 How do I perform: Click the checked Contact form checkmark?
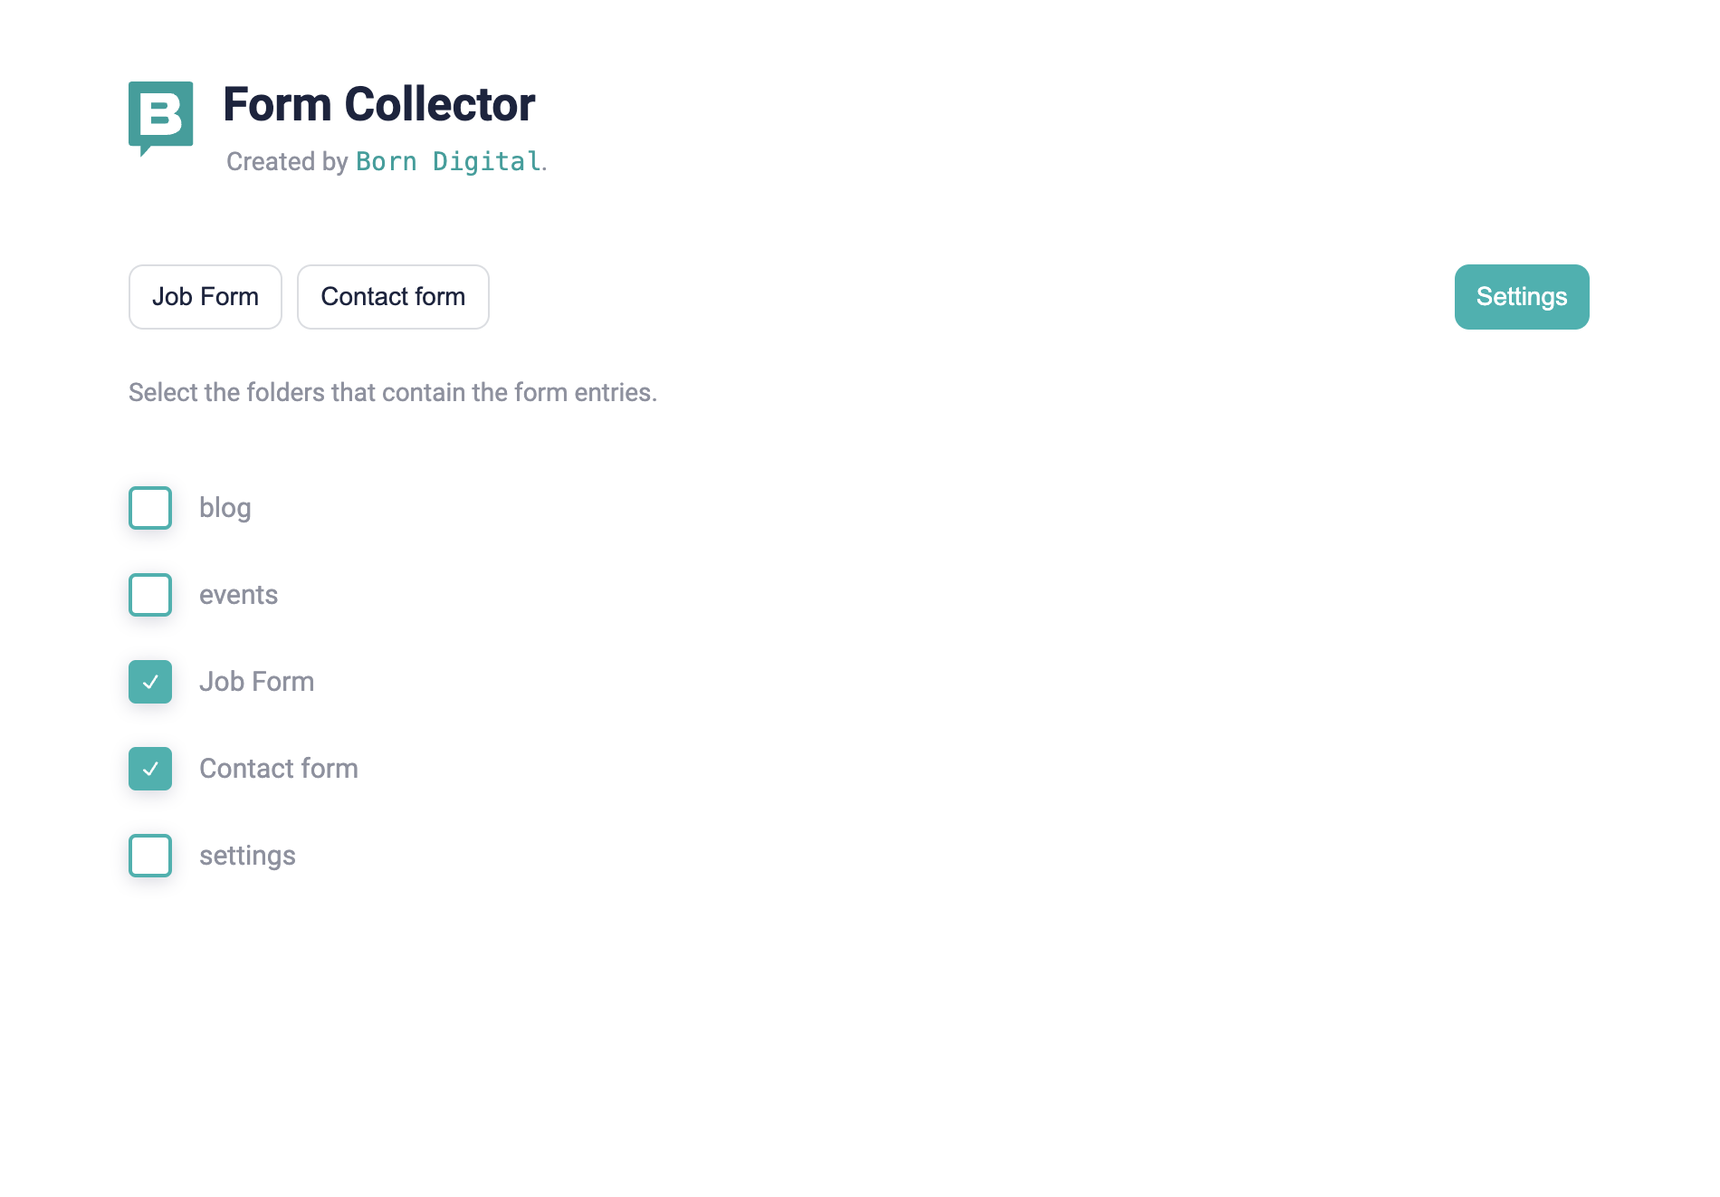[x=149, y=769]
